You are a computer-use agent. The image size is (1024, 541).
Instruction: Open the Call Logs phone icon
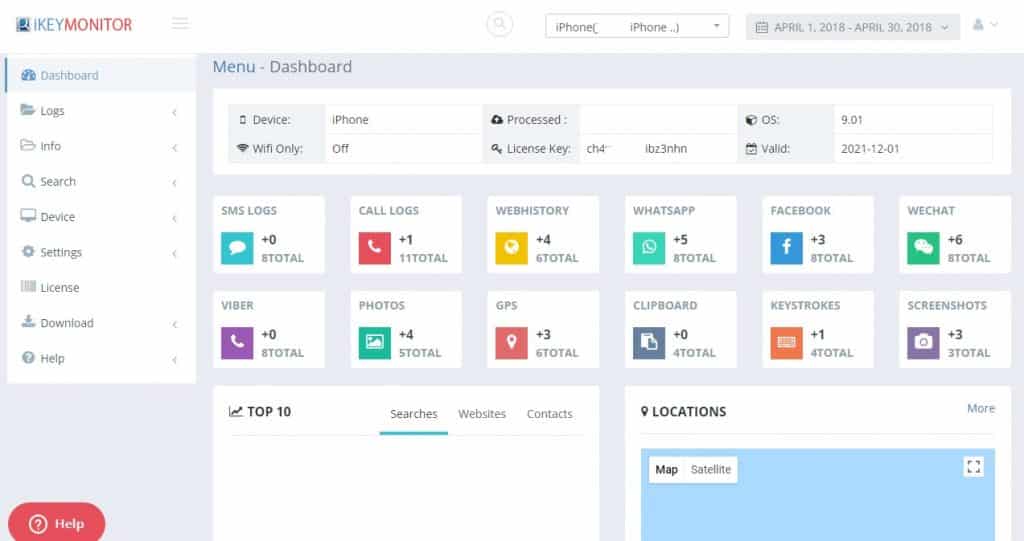pos(374,248)
